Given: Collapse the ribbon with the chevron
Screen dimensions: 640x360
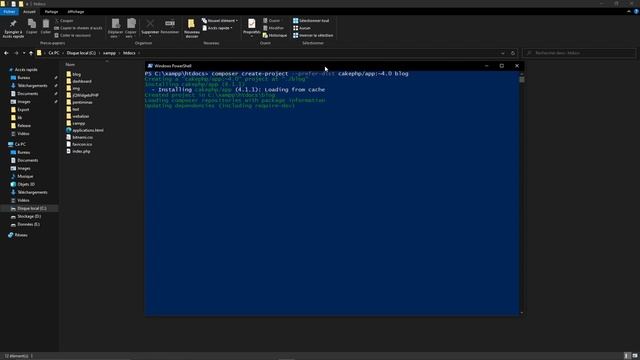Looking at the screenshot, I should 629,12.
